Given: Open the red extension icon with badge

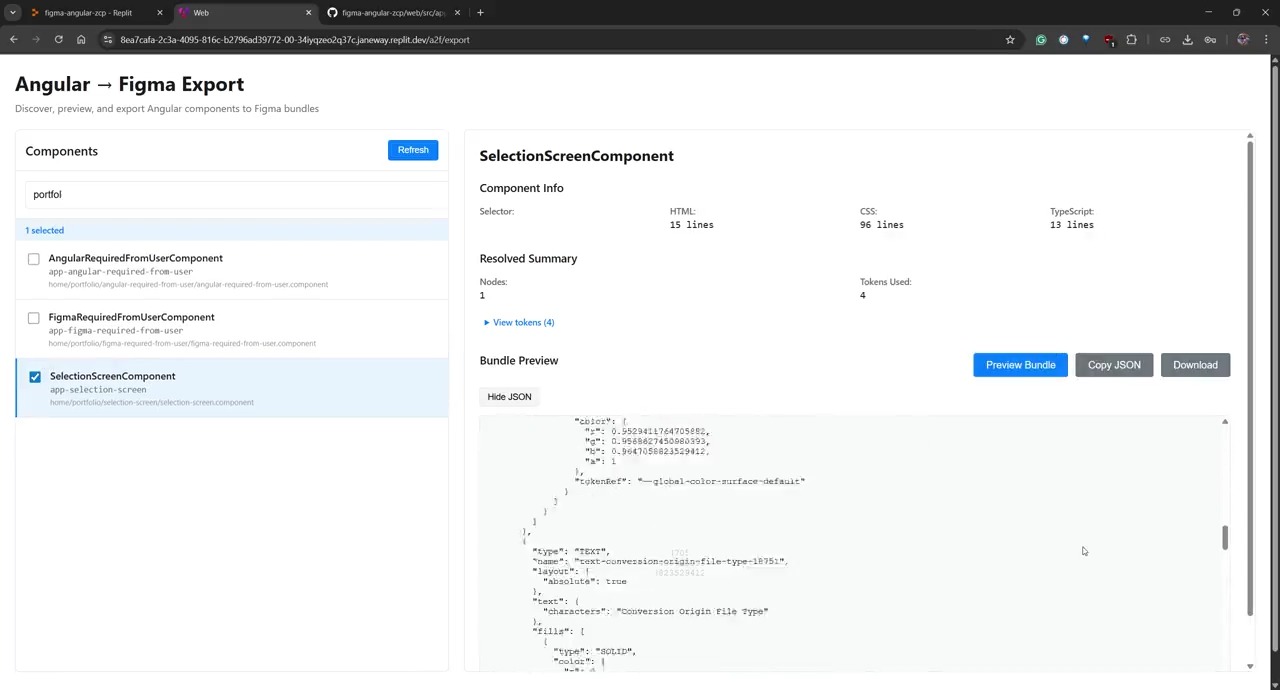Looking at the screenshot, I should click(x=1109, y=40).
